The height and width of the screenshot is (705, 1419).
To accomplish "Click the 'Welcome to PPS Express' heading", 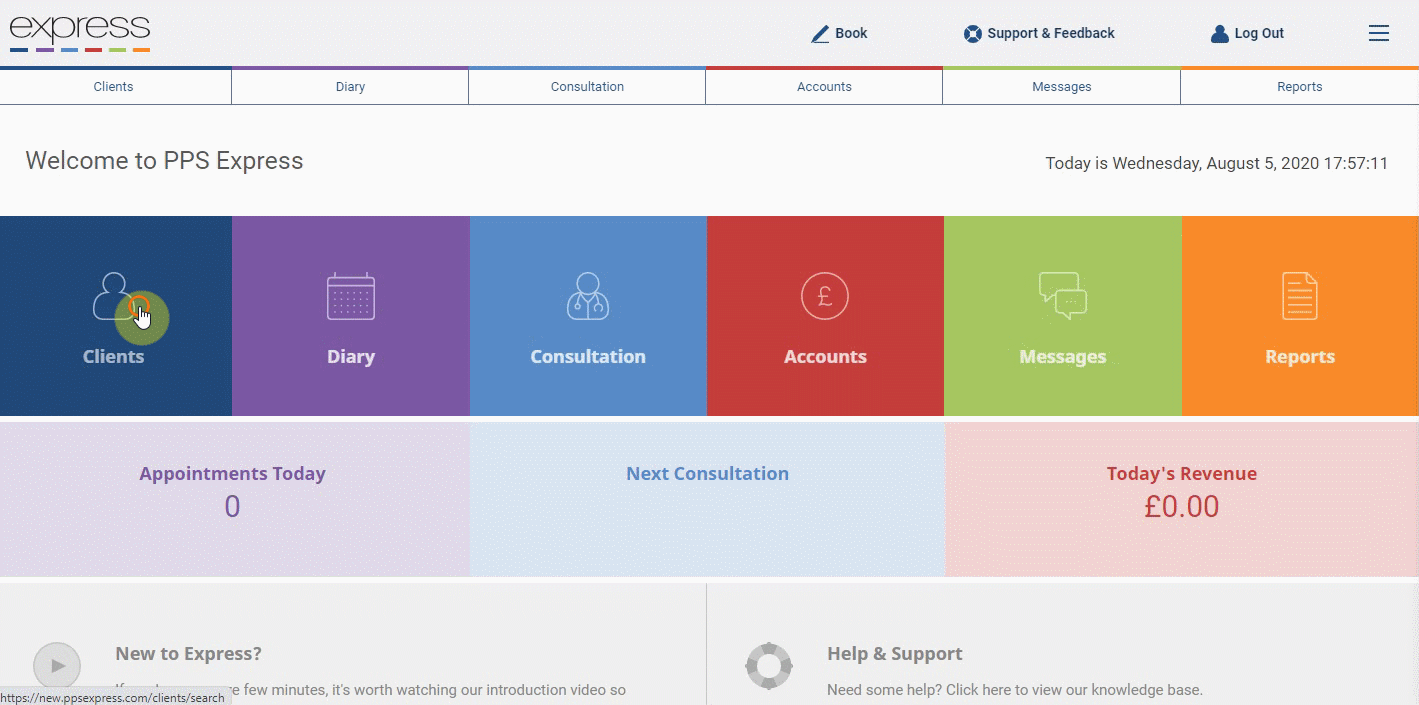I will pyautogui.click(x=164, y=161).
